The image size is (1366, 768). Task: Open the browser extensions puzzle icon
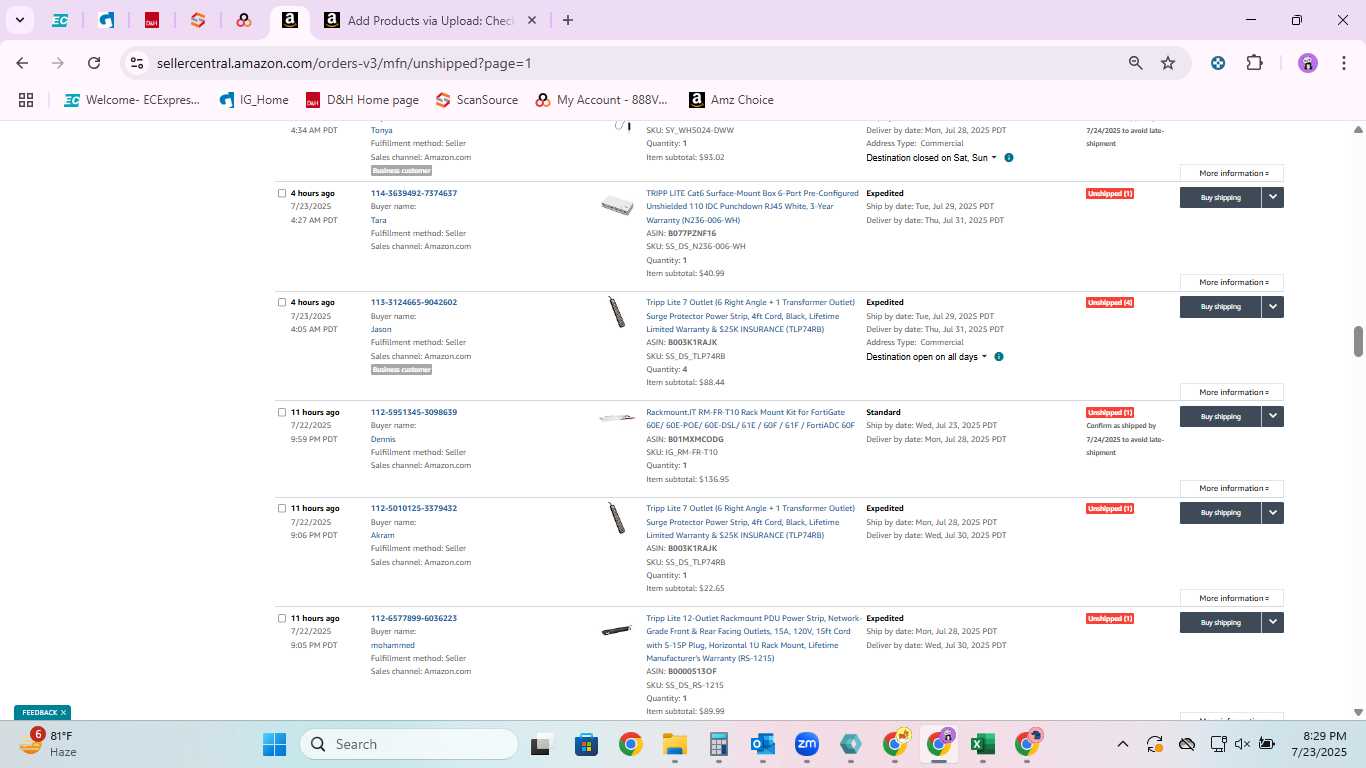click(1254, 63)
